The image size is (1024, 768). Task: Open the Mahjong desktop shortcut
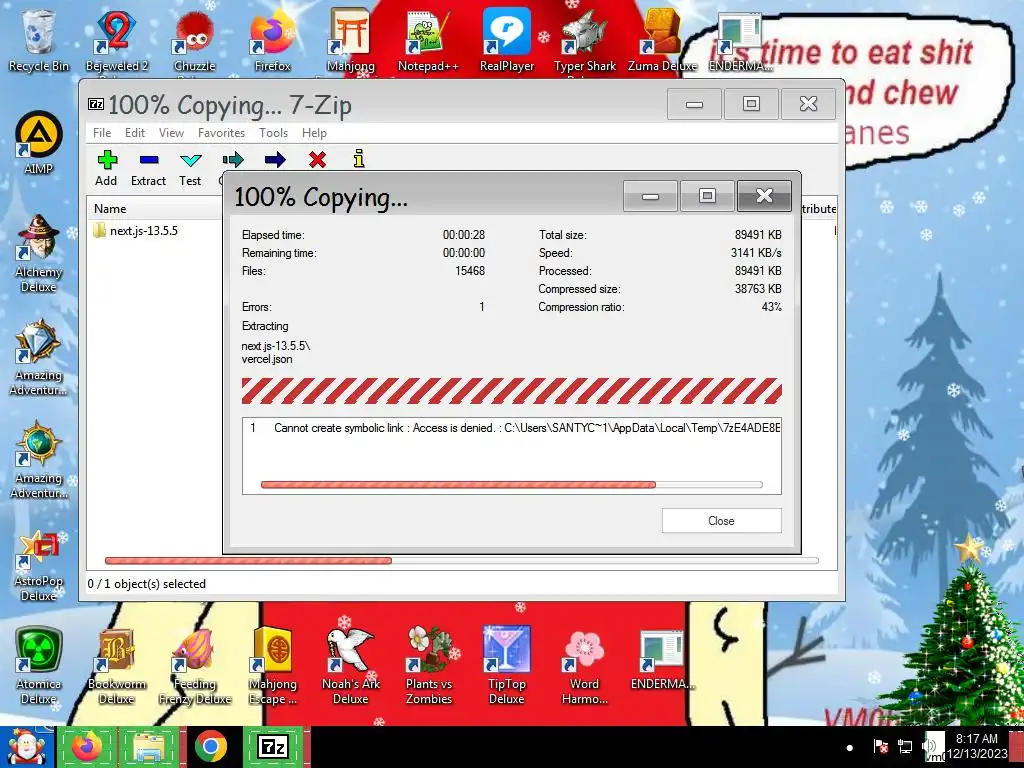pos(351,41)
